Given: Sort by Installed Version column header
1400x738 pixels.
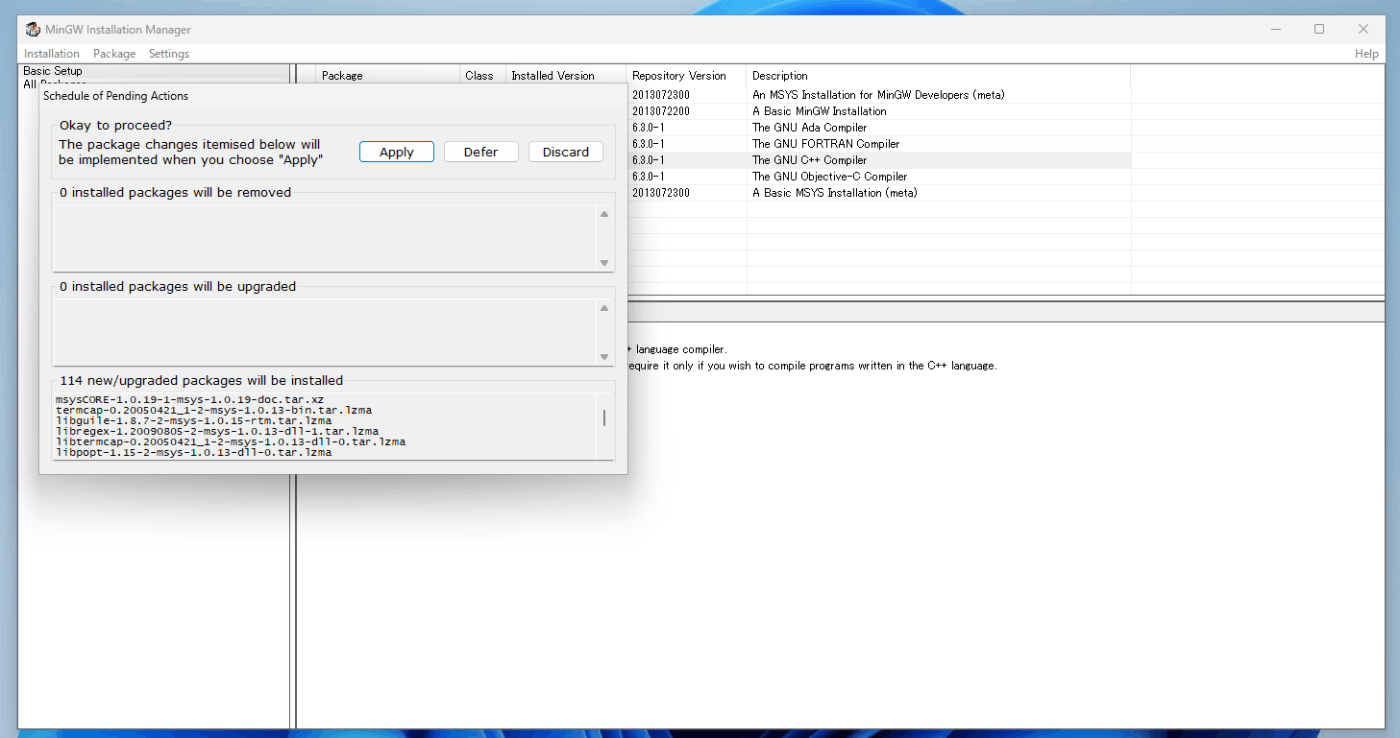Looking at the screenshot, I should tap(566, 76).
